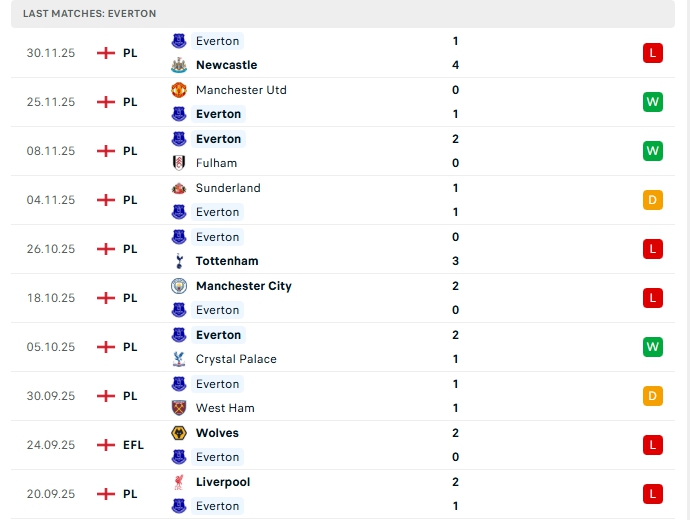Select the draw badge for Sunderland match
This screenshot has width=690, height=520.
(653, 200)
